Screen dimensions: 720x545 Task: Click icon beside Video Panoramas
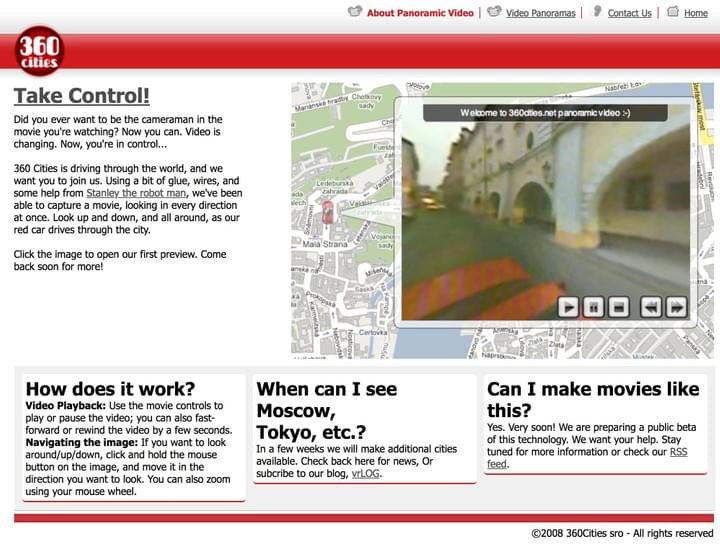494,11
